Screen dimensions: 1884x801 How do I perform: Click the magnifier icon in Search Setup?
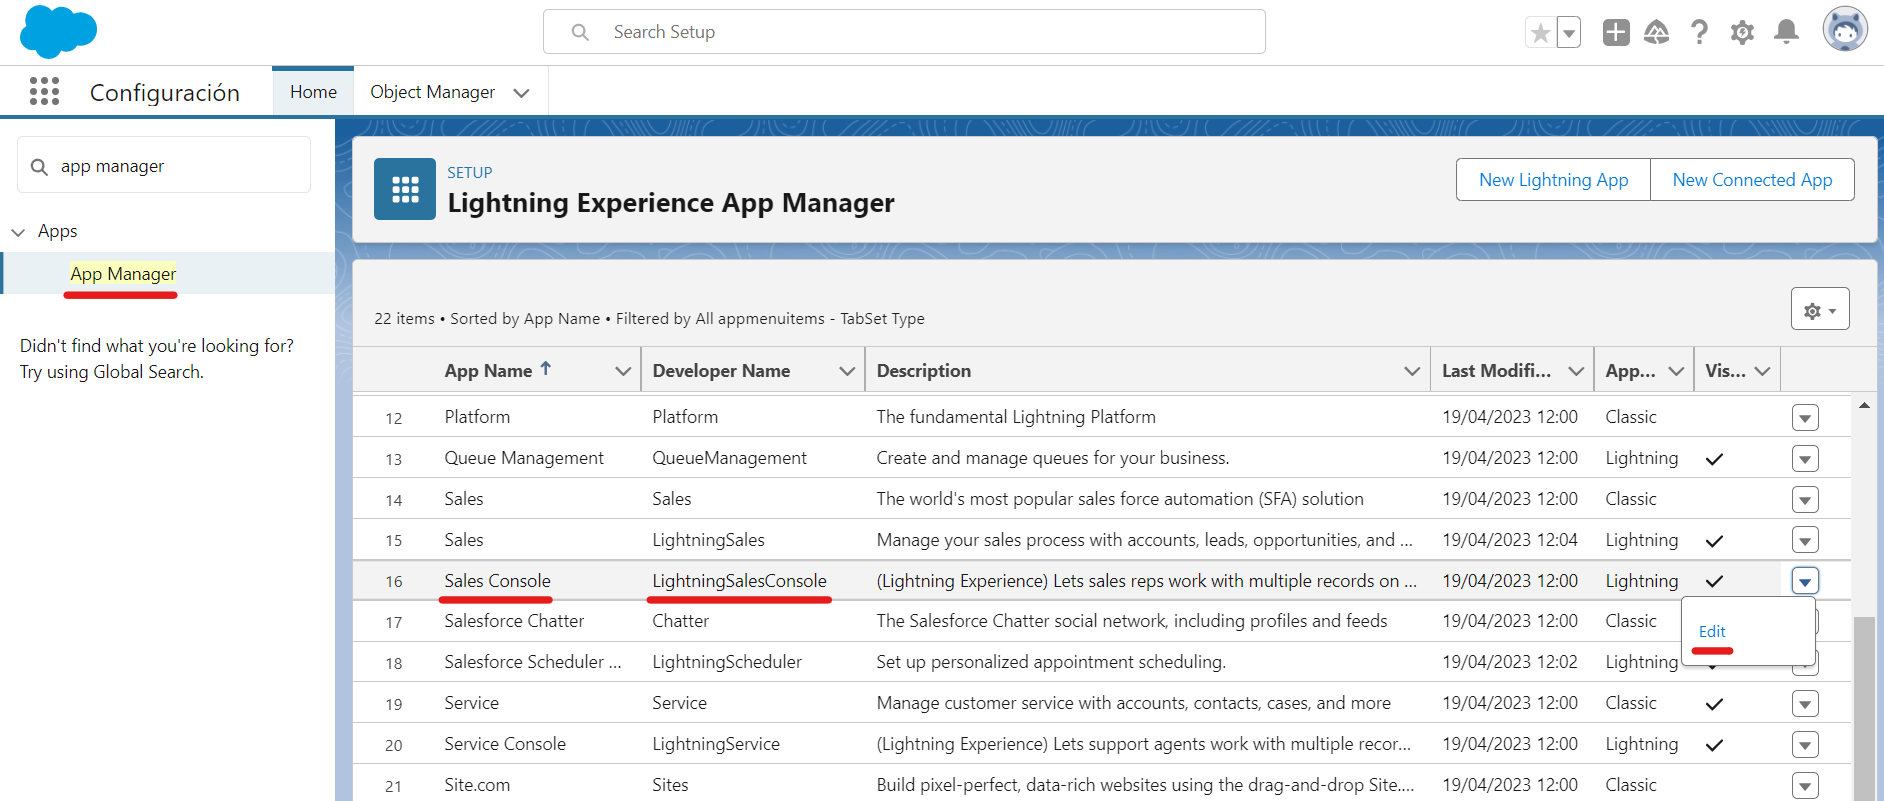(x=580, y=32)
